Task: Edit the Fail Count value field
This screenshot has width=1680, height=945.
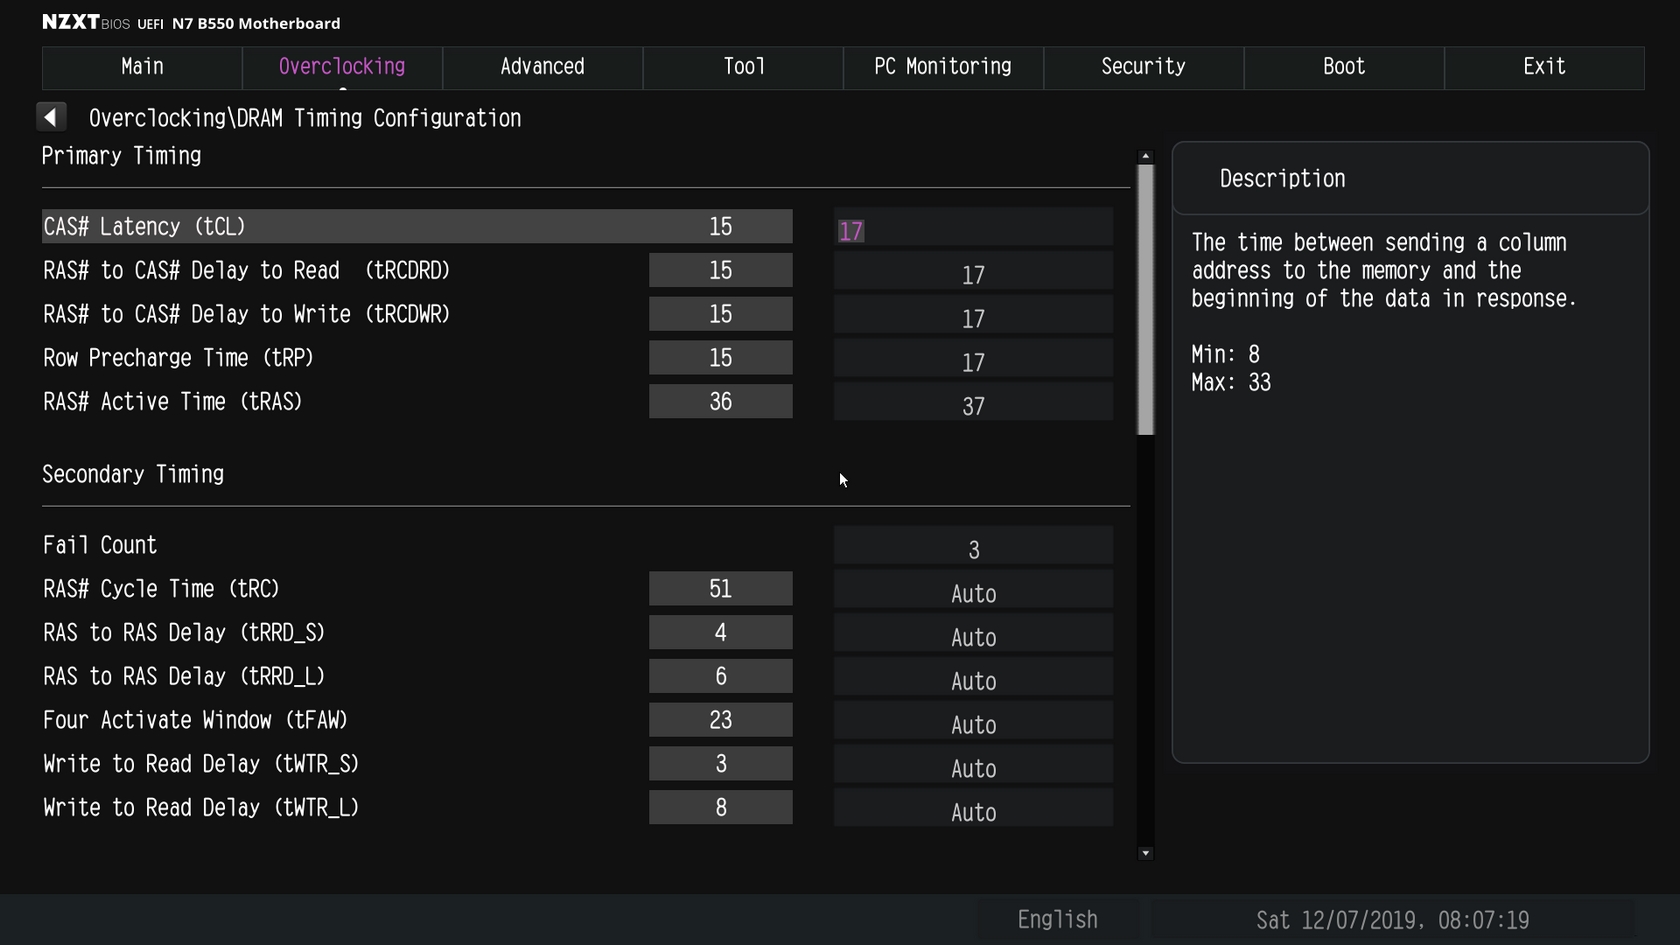Action: [973, 547]
